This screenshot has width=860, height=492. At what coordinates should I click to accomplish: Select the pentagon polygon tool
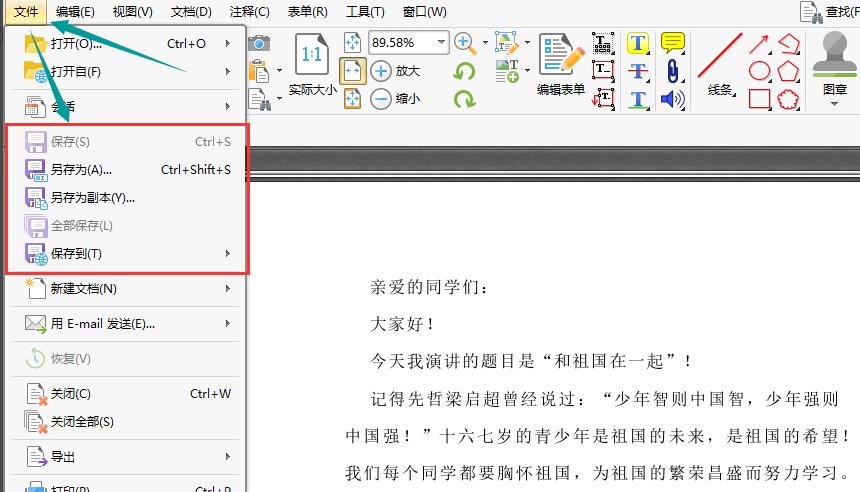[789, 71]
